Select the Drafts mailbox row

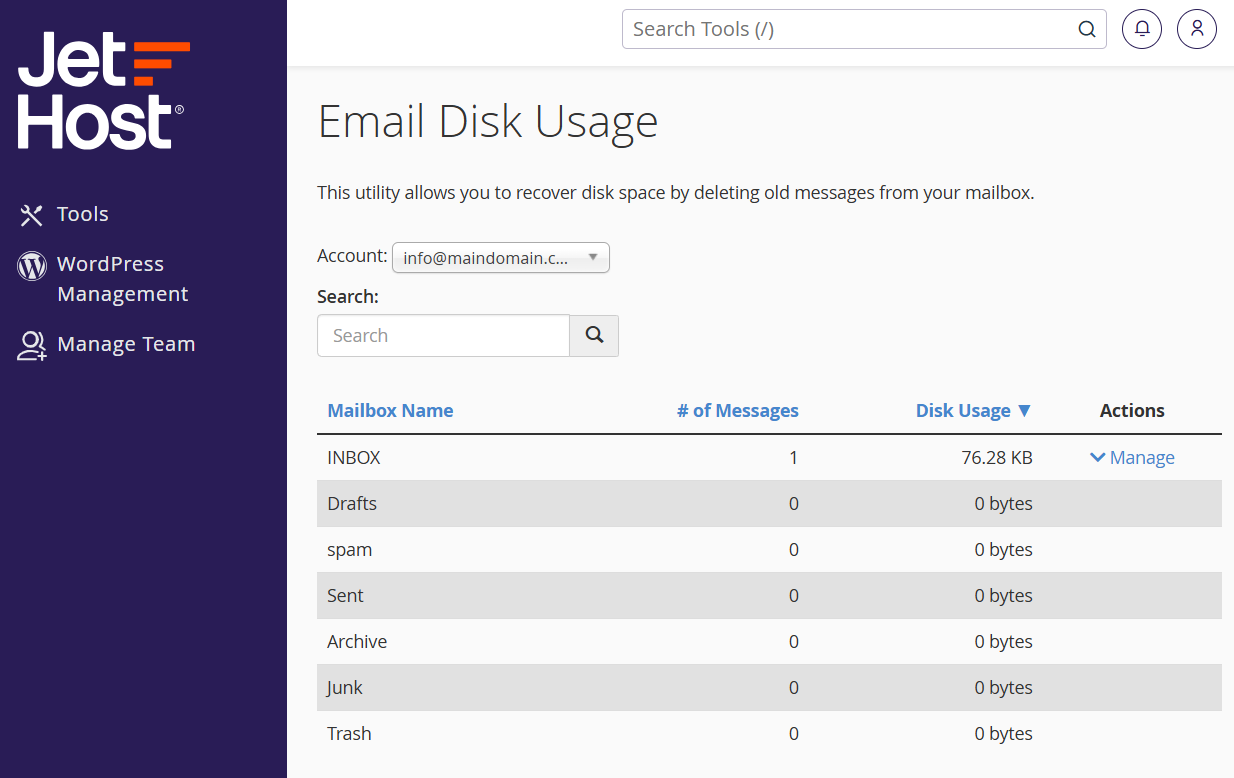click(x=769, y=504)
